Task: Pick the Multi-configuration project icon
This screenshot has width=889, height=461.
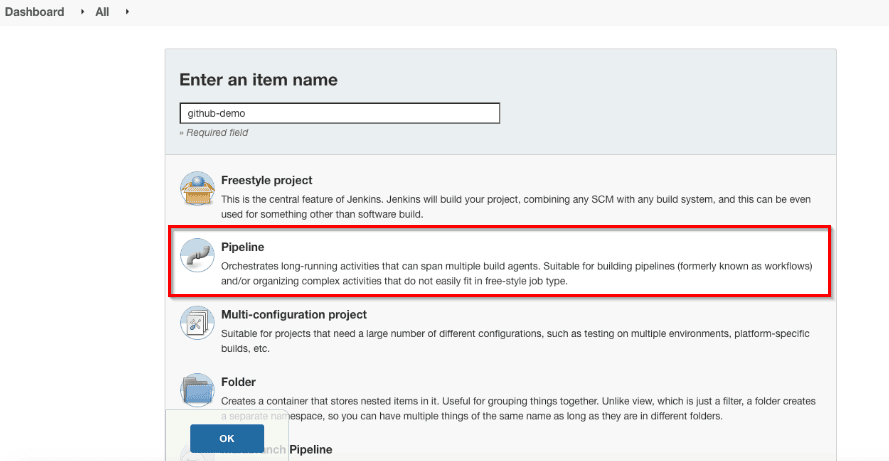Action: click(x=197, y=322)
